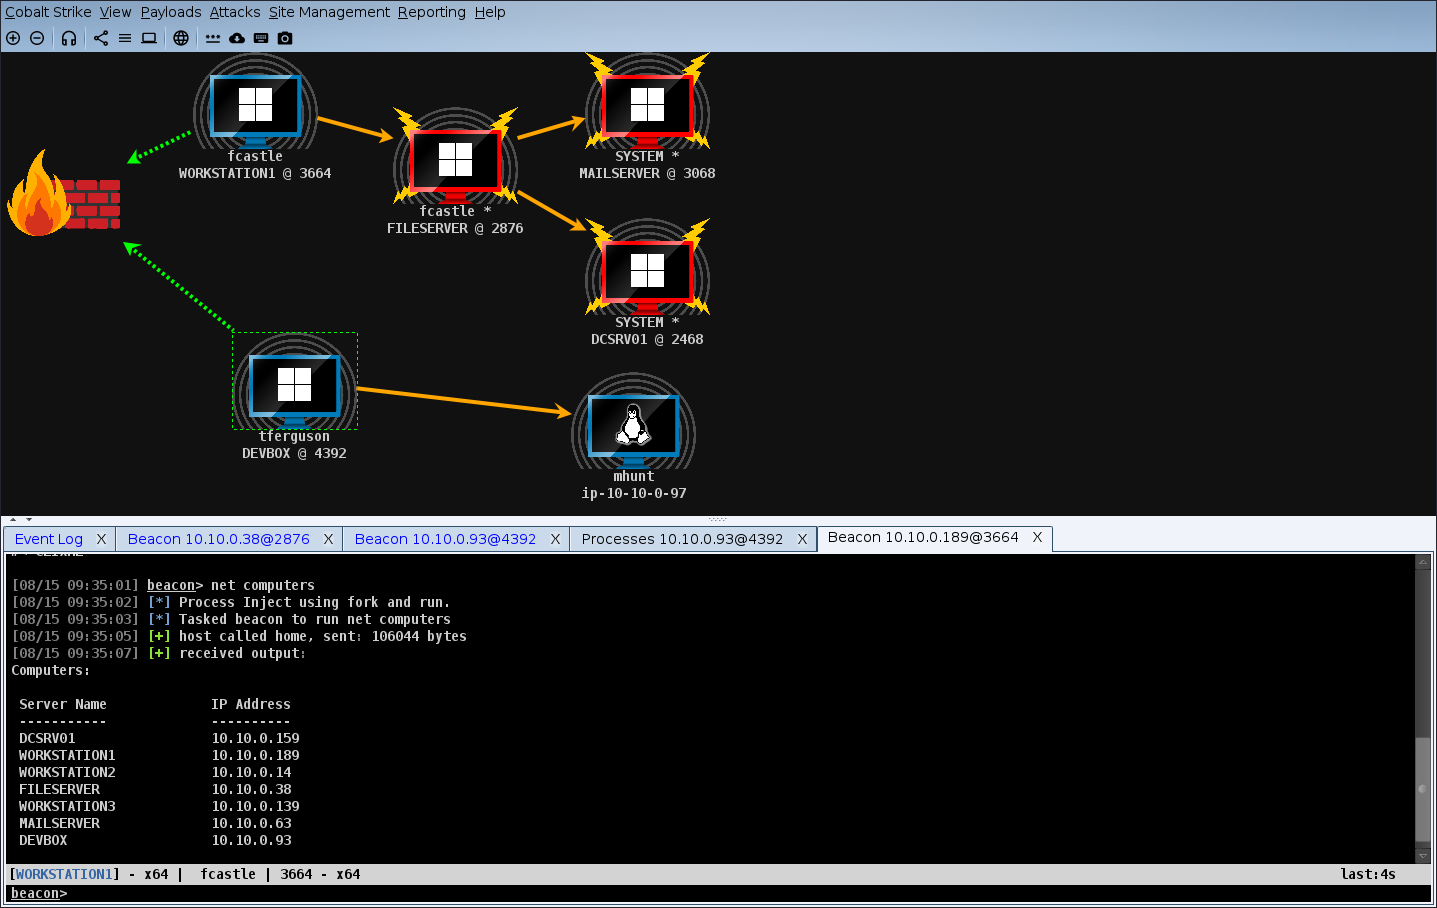This screenshot has width=1437, height=908.
Task: Open the Attacks menu
Action: coord(235,12)
